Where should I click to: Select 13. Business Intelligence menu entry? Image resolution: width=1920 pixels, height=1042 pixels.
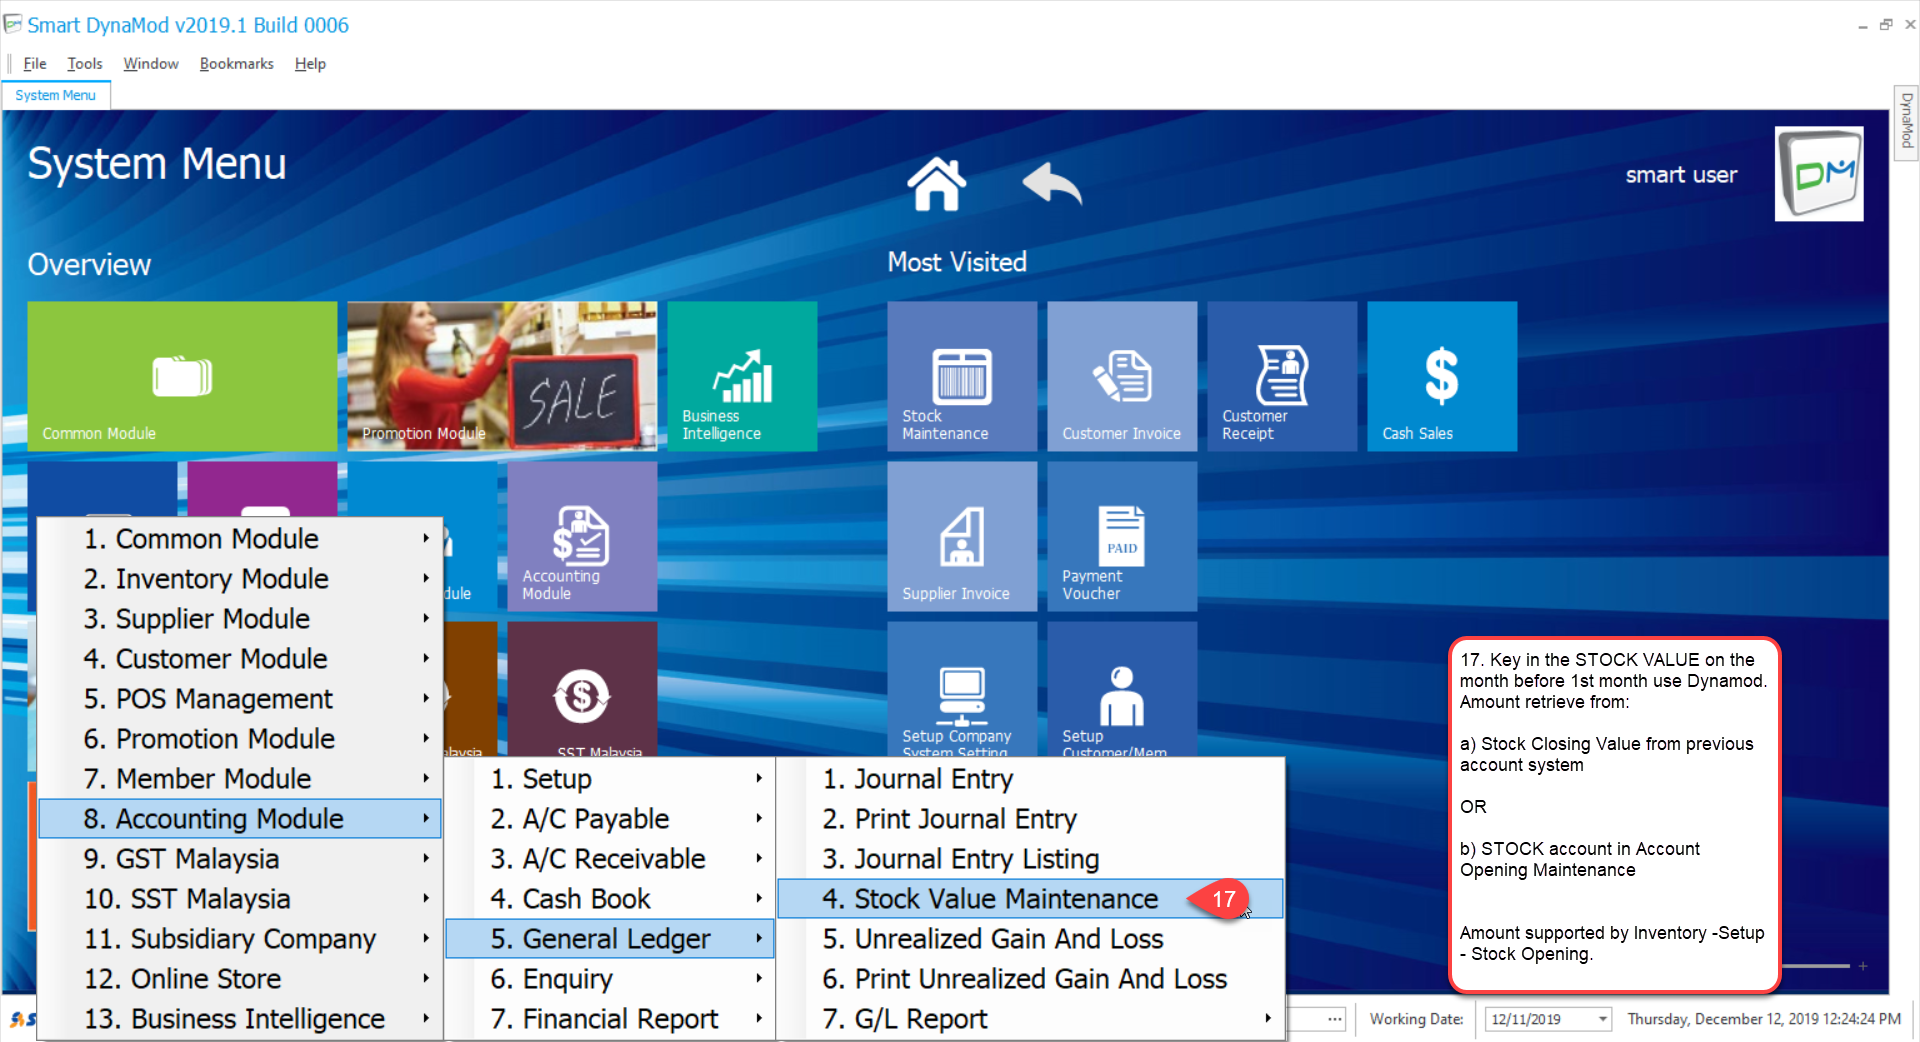coord(240,1018)
